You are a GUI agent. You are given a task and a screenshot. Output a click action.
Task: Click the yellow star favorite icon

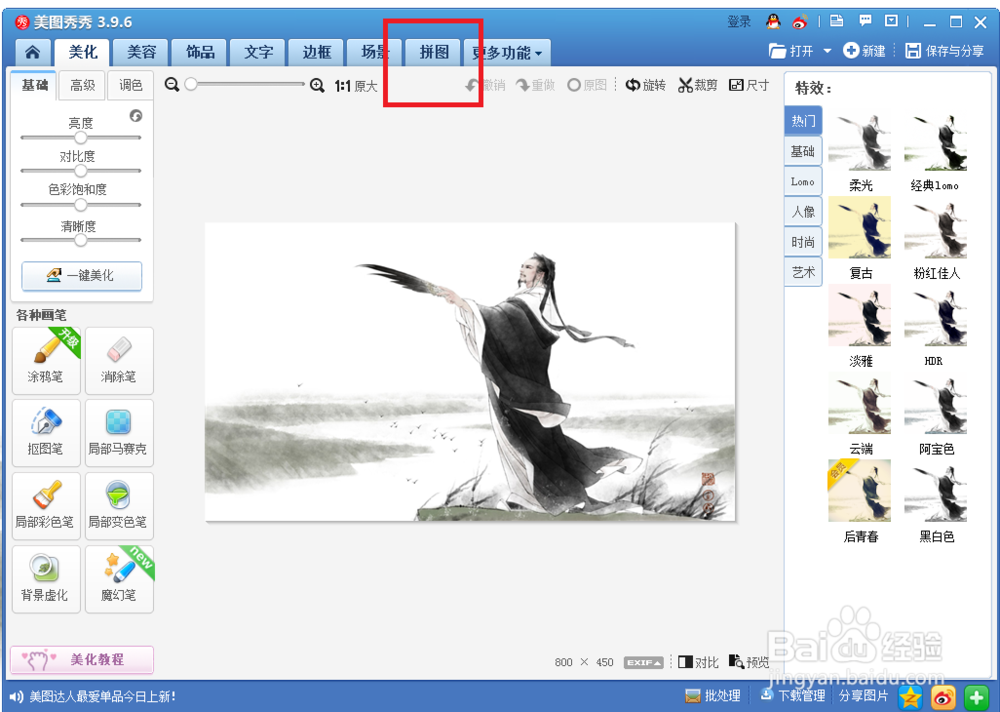point(910,697)
